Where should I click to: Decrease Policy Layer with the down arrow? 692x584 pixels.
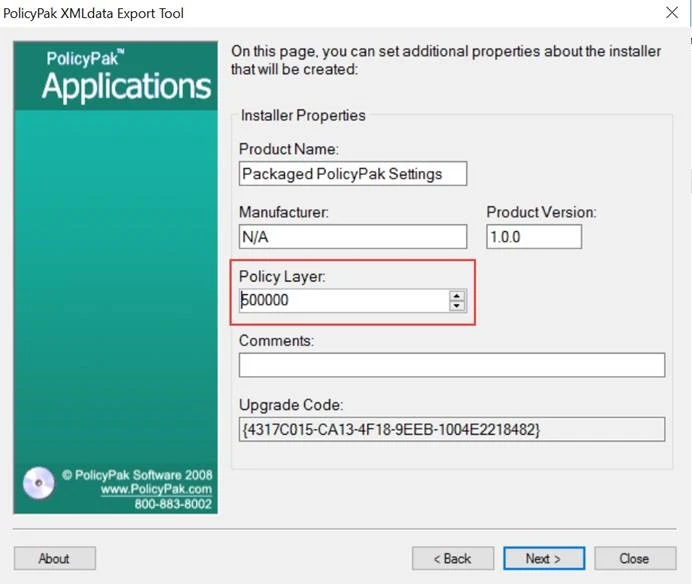point(457,305)
